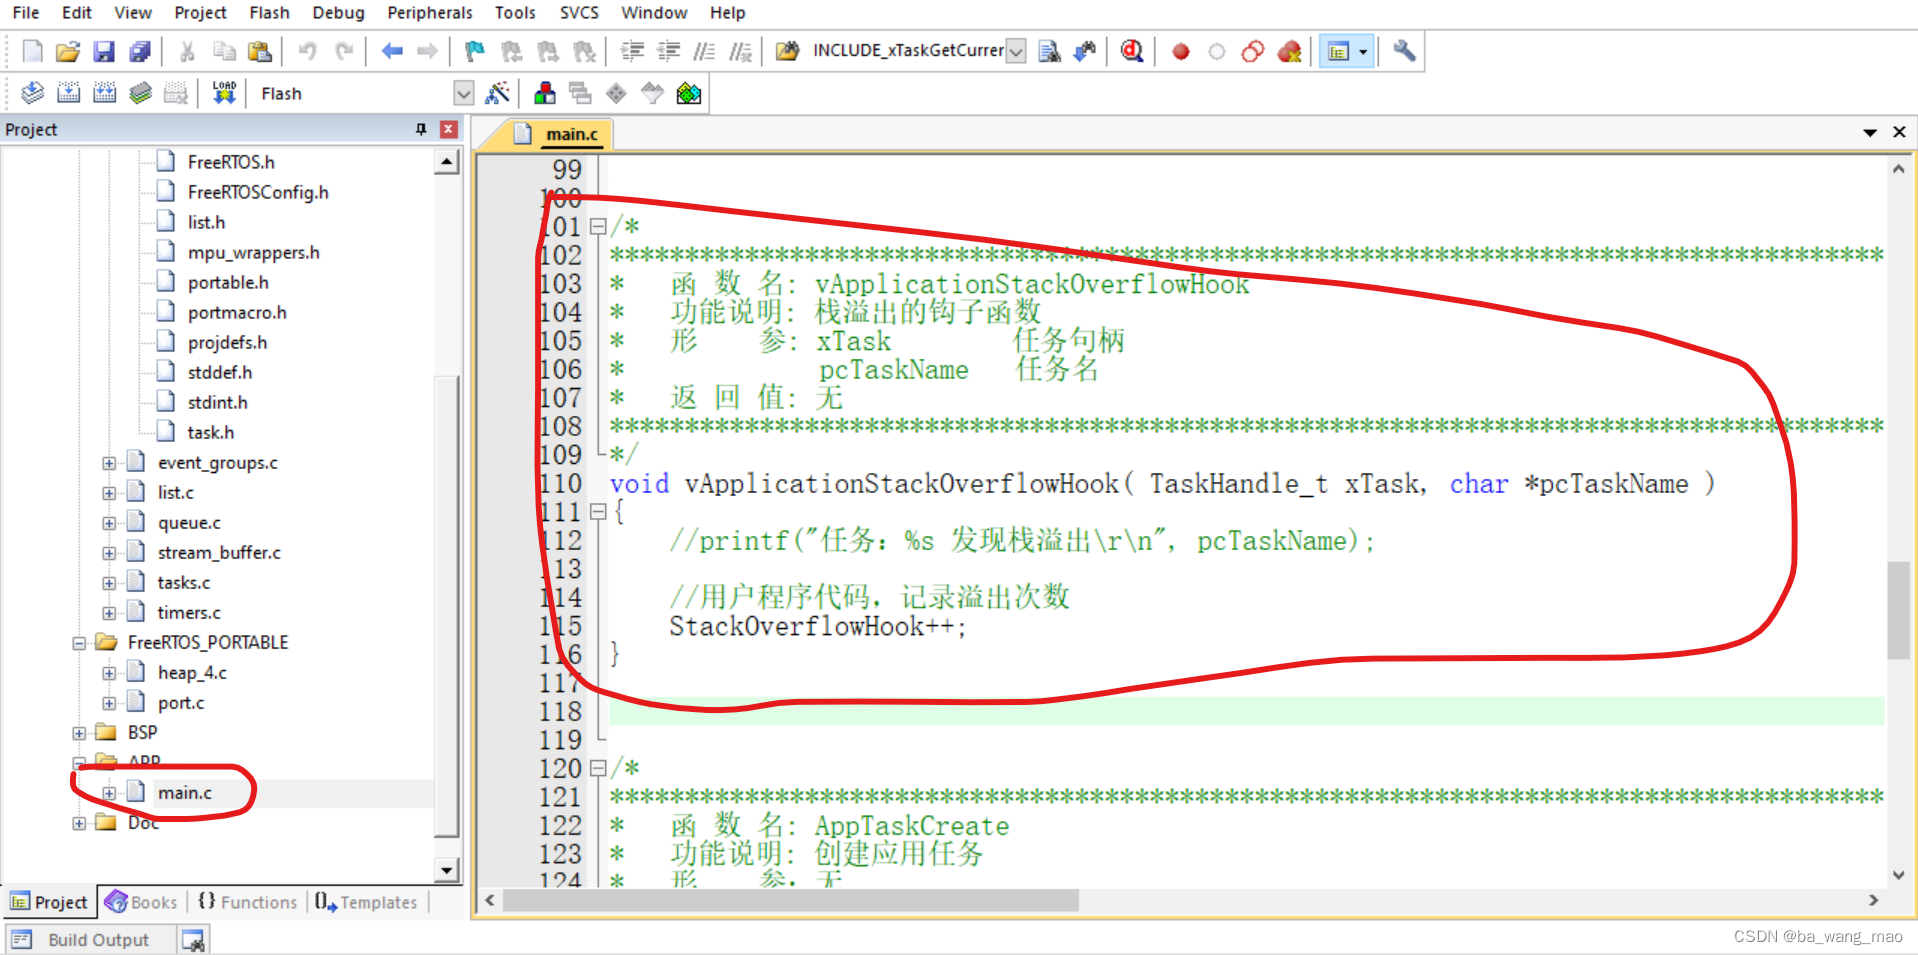This screenshot has height=955, width=1918.
Task: Expand the heap_4.c tree item
Action: [110, 672]
